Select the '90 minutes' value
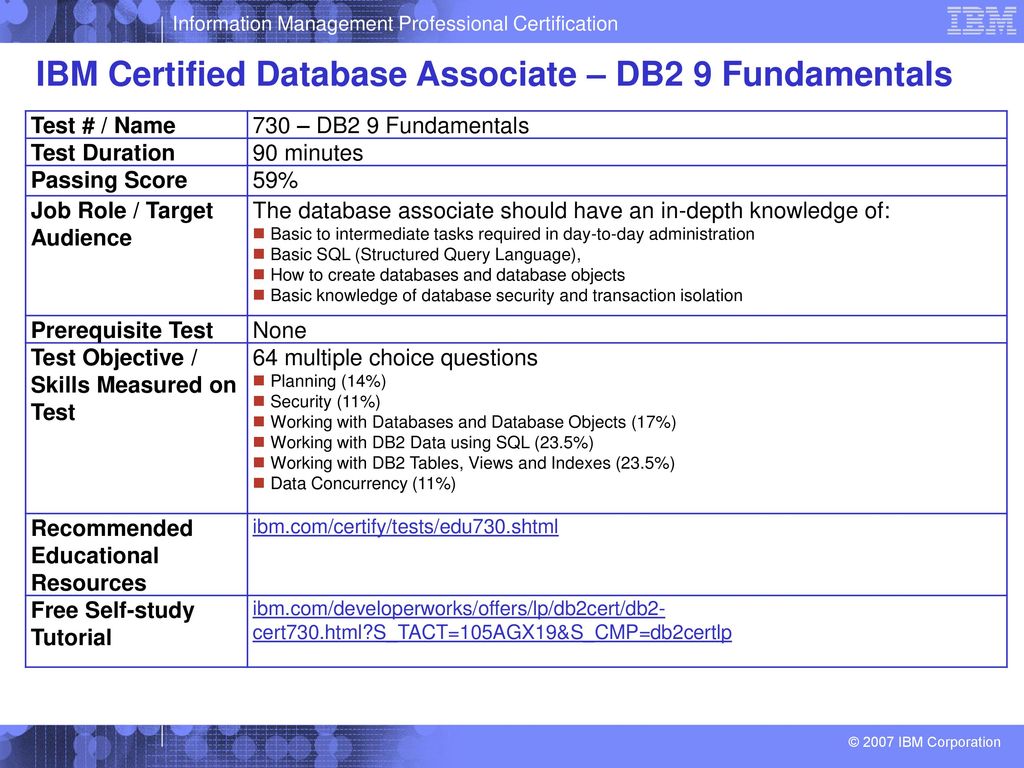Image resolution: width=1024 pixels, height=768 pixels. click(x=308, y=153)
